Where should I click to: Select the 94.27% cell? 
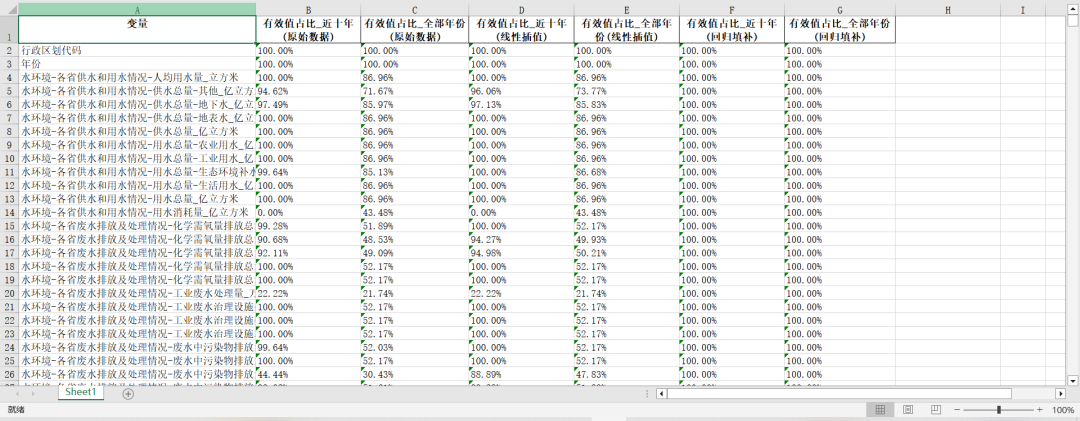click(521, 239)
